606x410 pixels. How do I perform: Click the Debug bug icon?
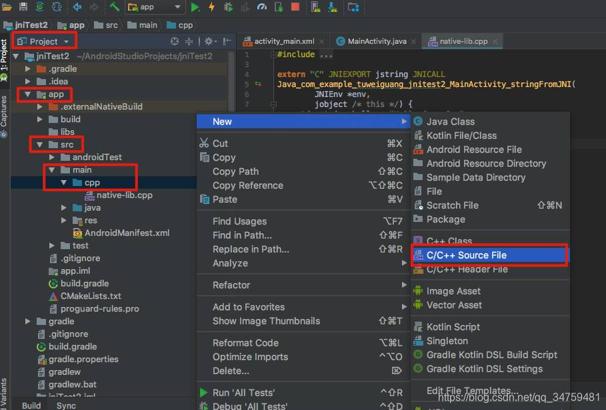(228, 7)
